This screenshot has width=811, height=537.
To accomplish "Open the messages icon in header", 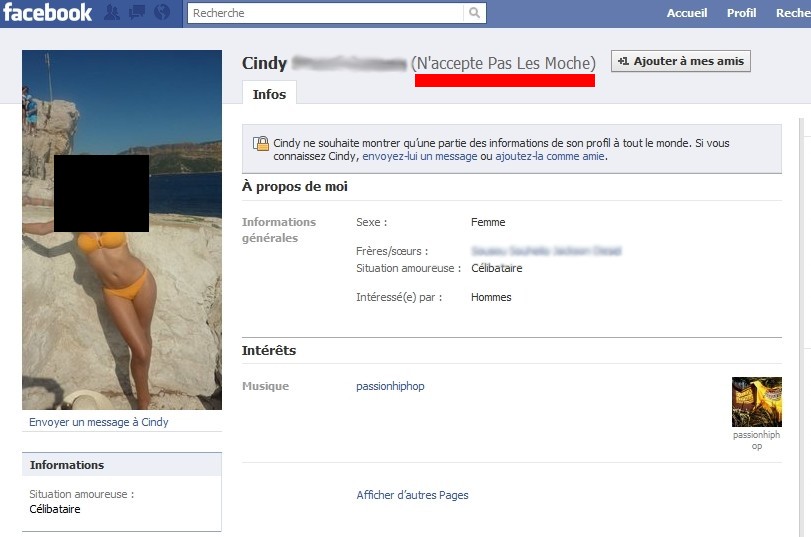I will pyautogui.click(x=137, y=12).
